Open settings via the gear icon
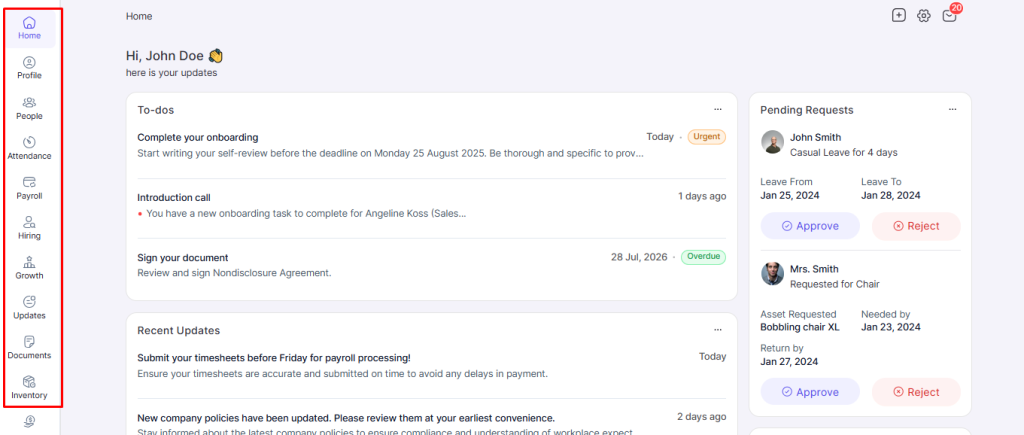The image size is (1024, 435). (923, 16)
